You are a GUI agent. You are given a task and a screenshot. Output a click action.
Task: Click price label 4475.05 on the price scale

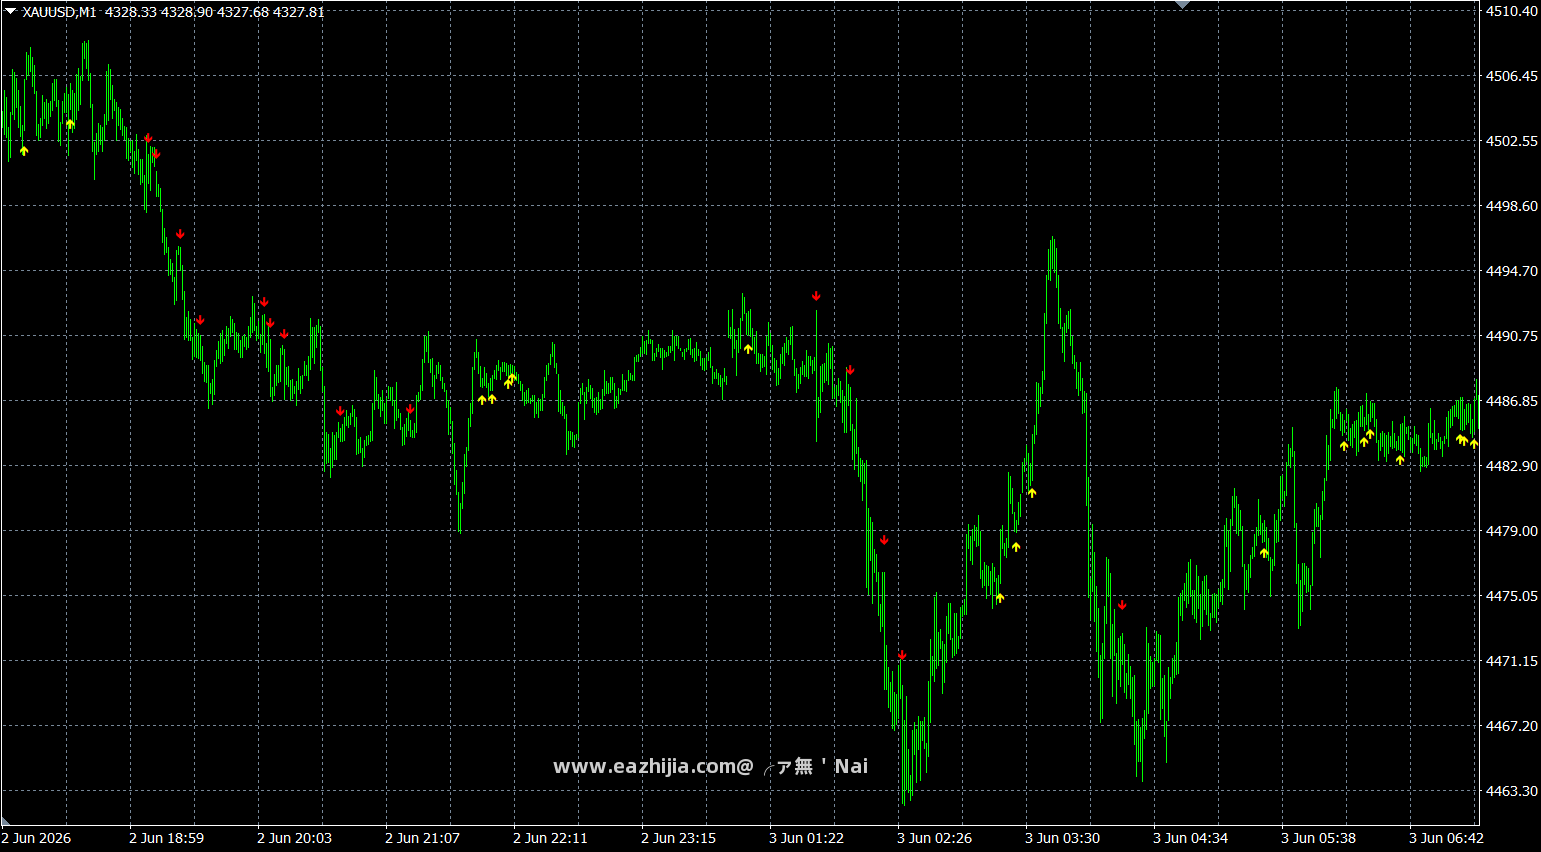tap(1512, 596)
